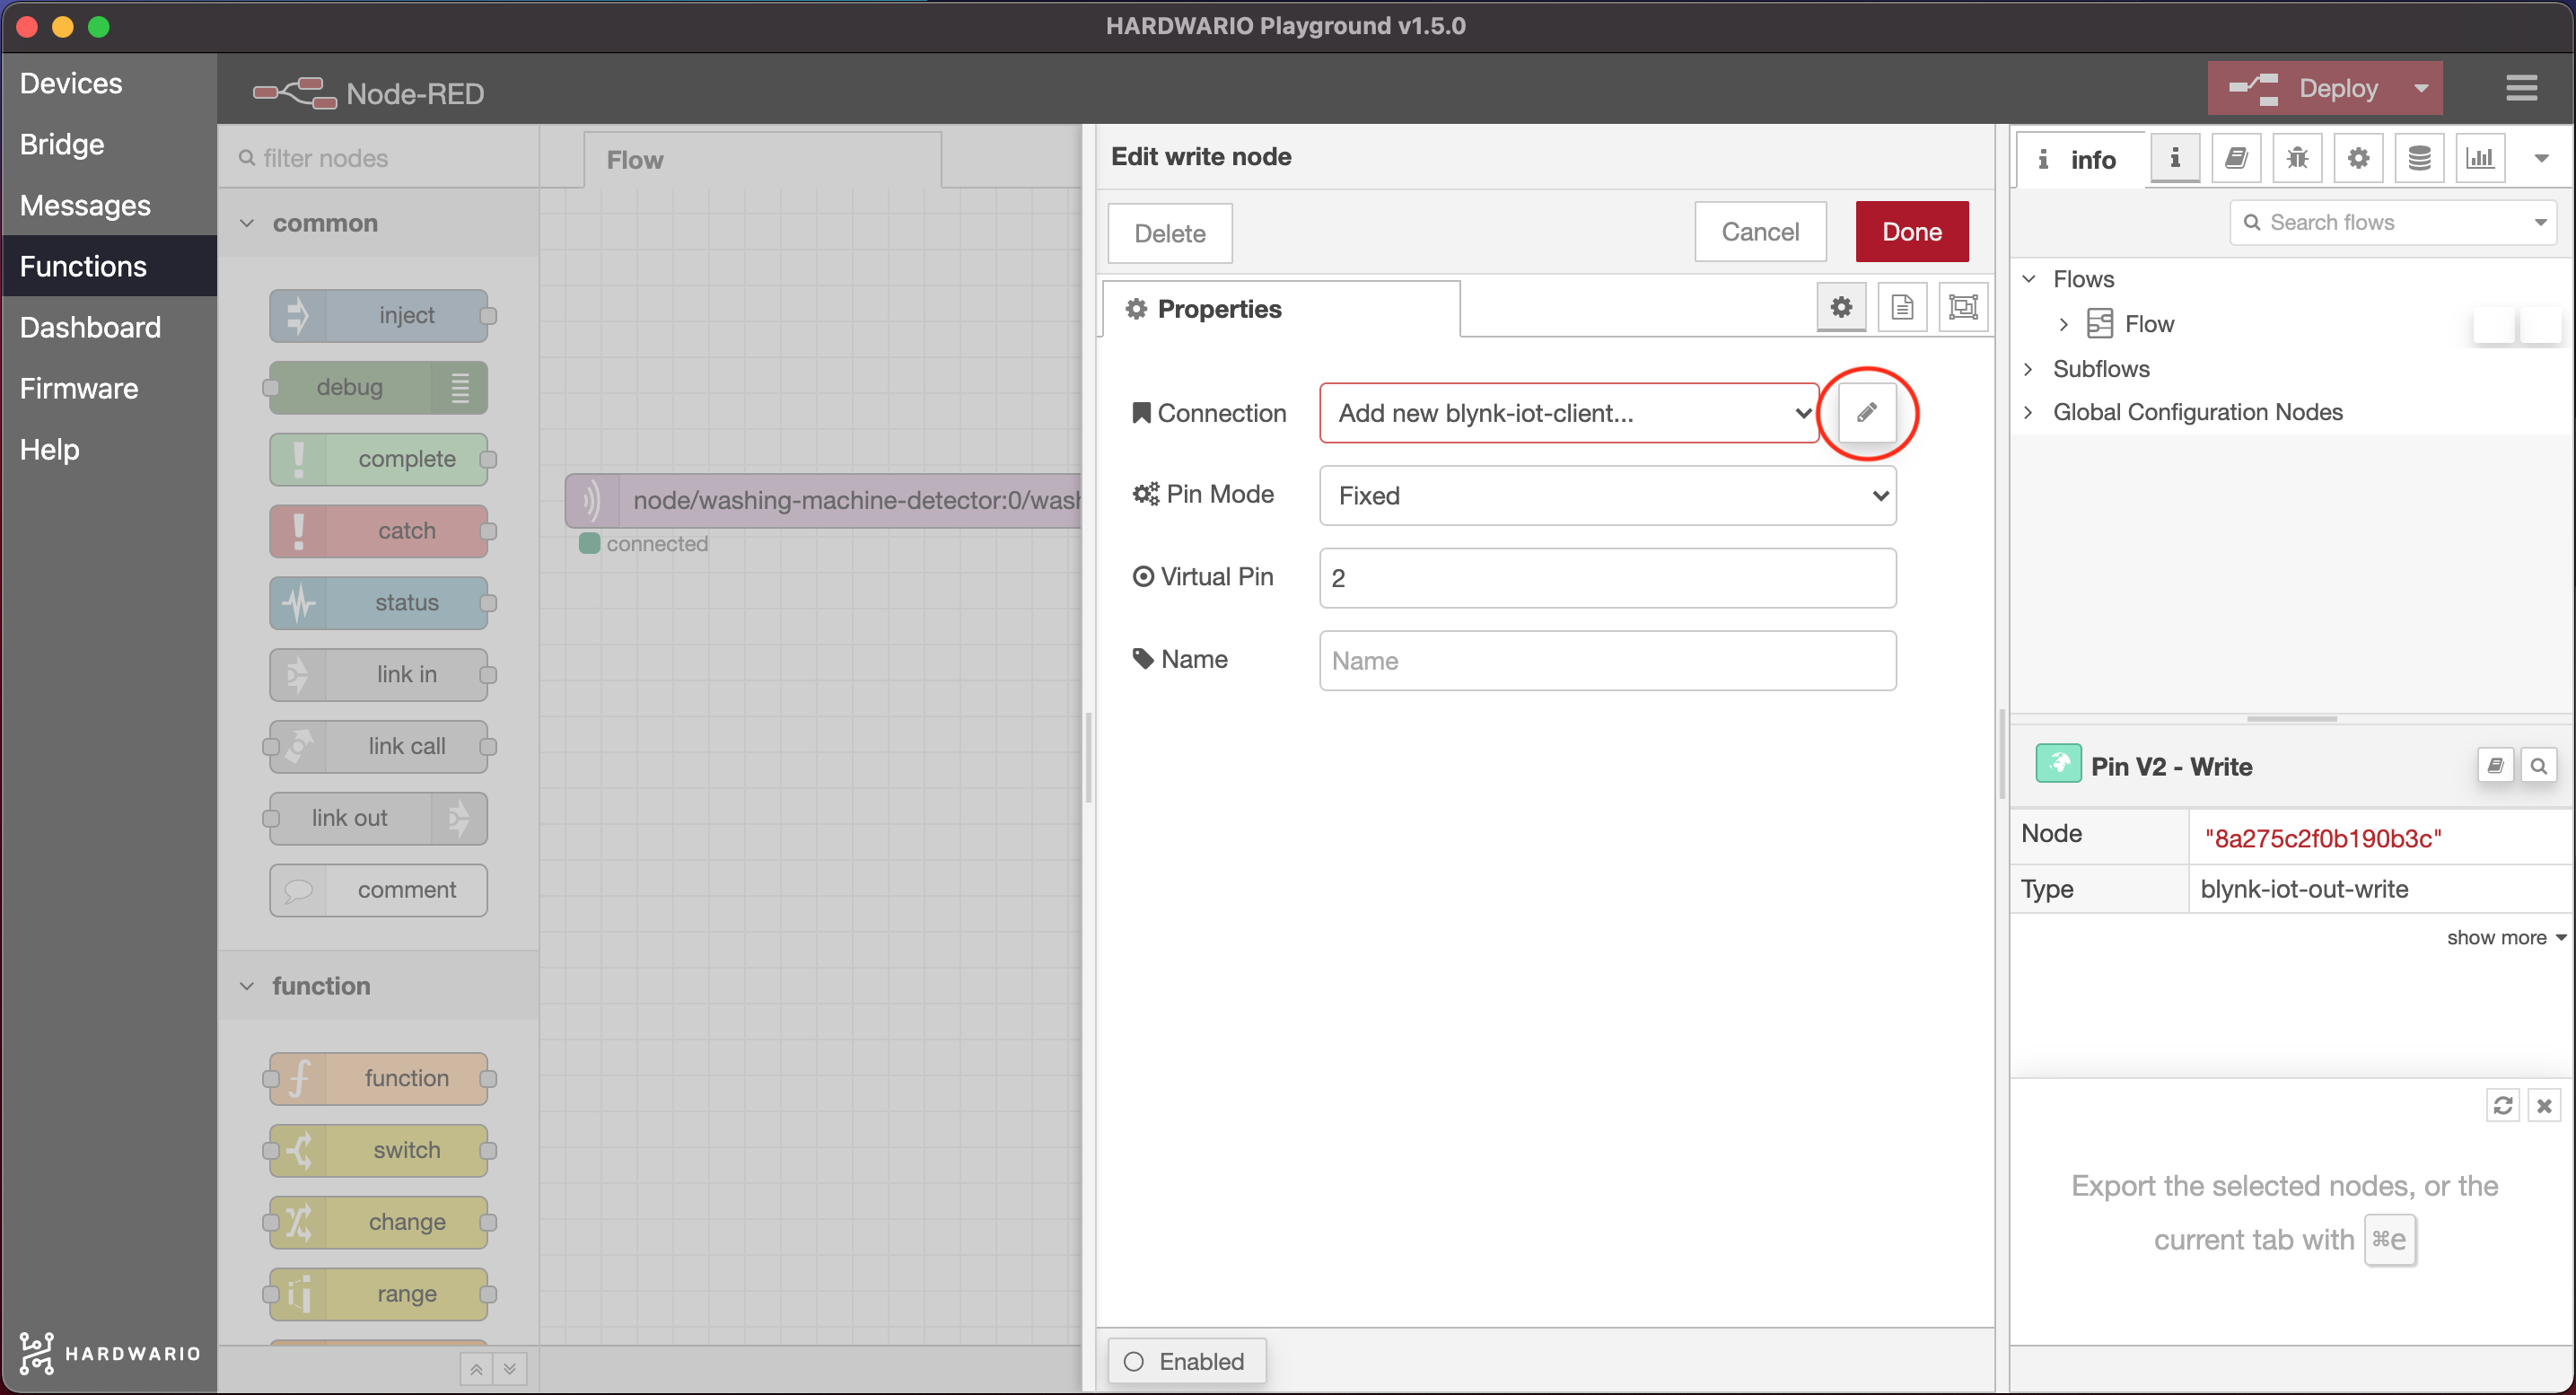Refresh the tips box
This screenshot has height=1395, width=2576.
coord(2502,1105)
